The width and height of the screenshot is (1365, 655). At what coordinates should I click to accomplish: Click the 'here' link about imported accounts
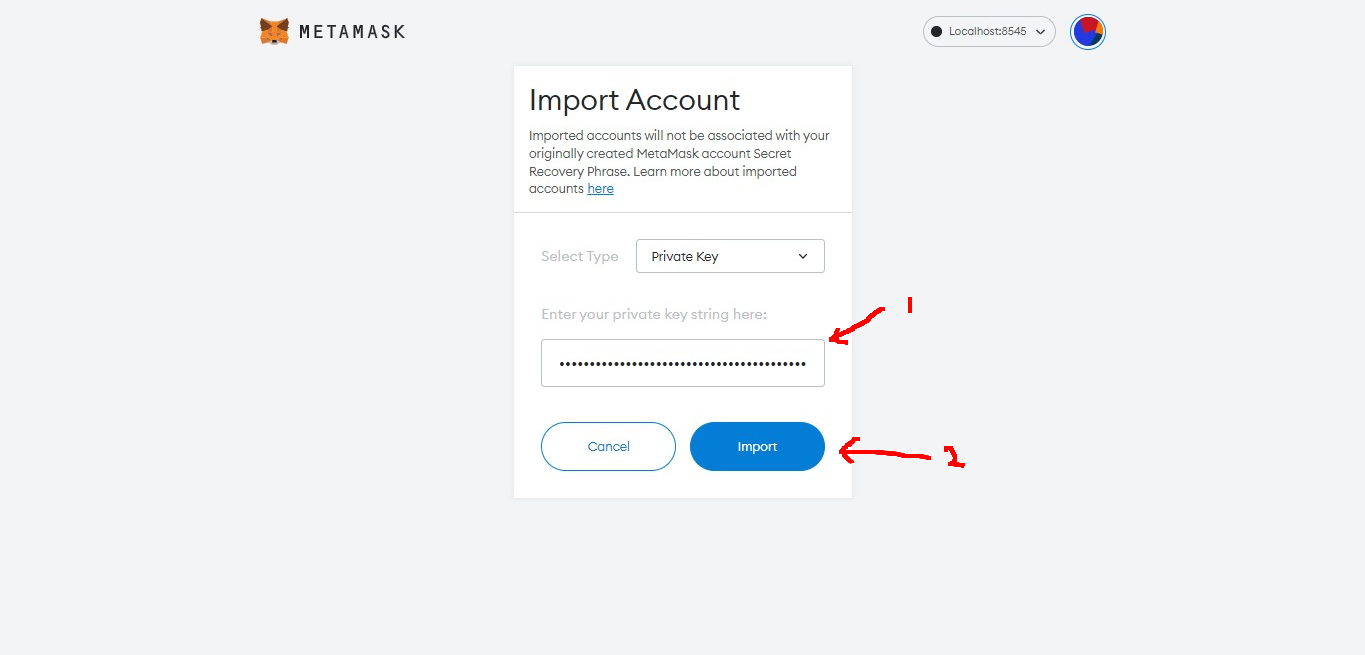(x=600, y=188)
